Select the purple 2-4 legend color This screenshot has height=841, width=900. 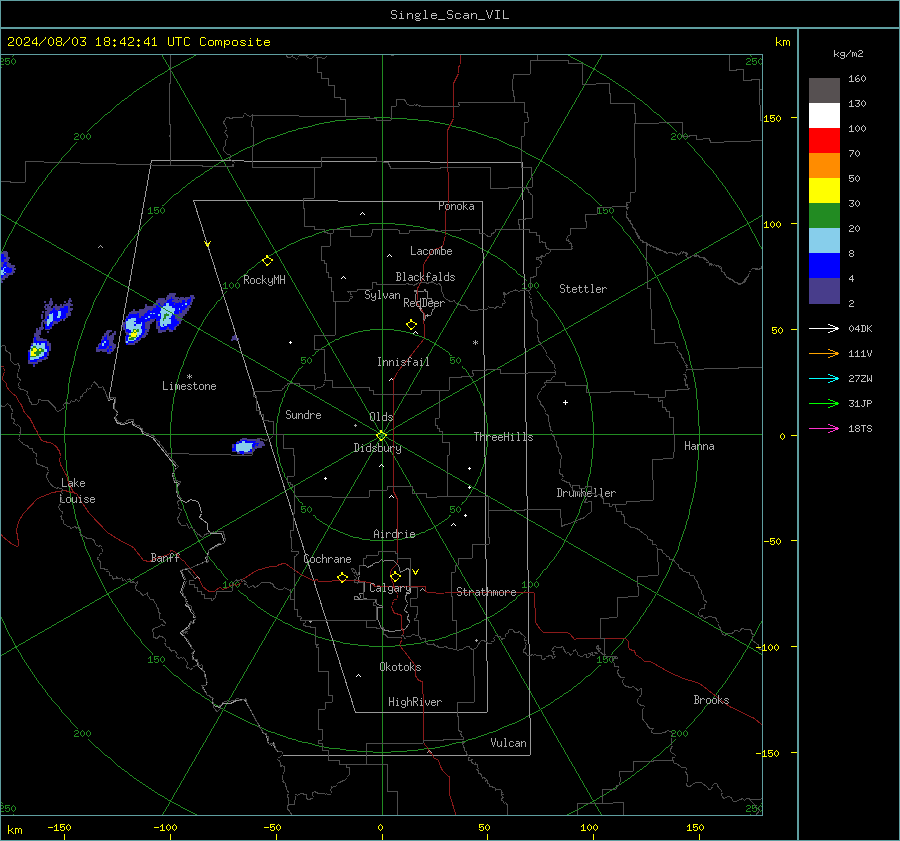pyautogui.click(x=824, y=291)
